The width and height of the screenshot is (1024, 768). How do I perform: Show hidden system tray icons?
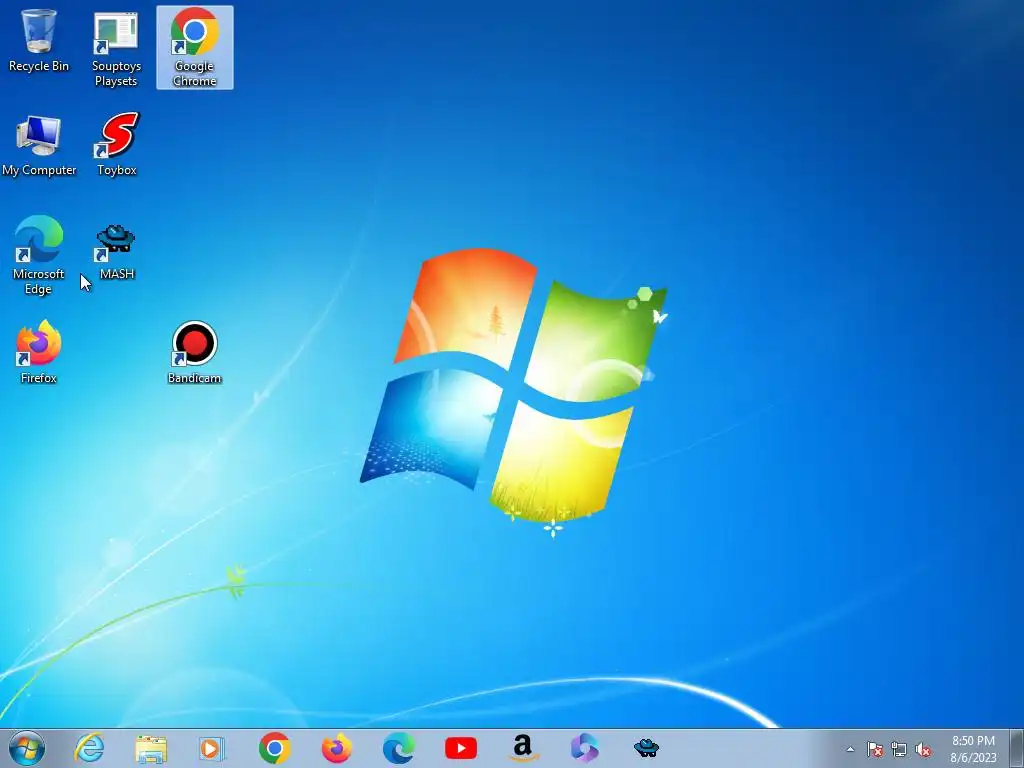tap(850, 749)
